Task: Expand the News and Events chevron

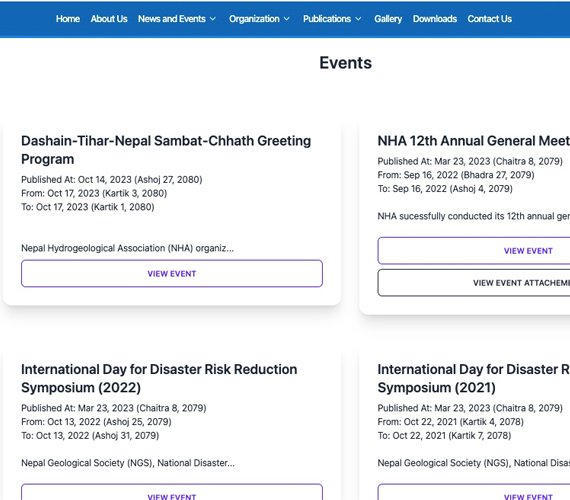Action: tap(213, 19)
